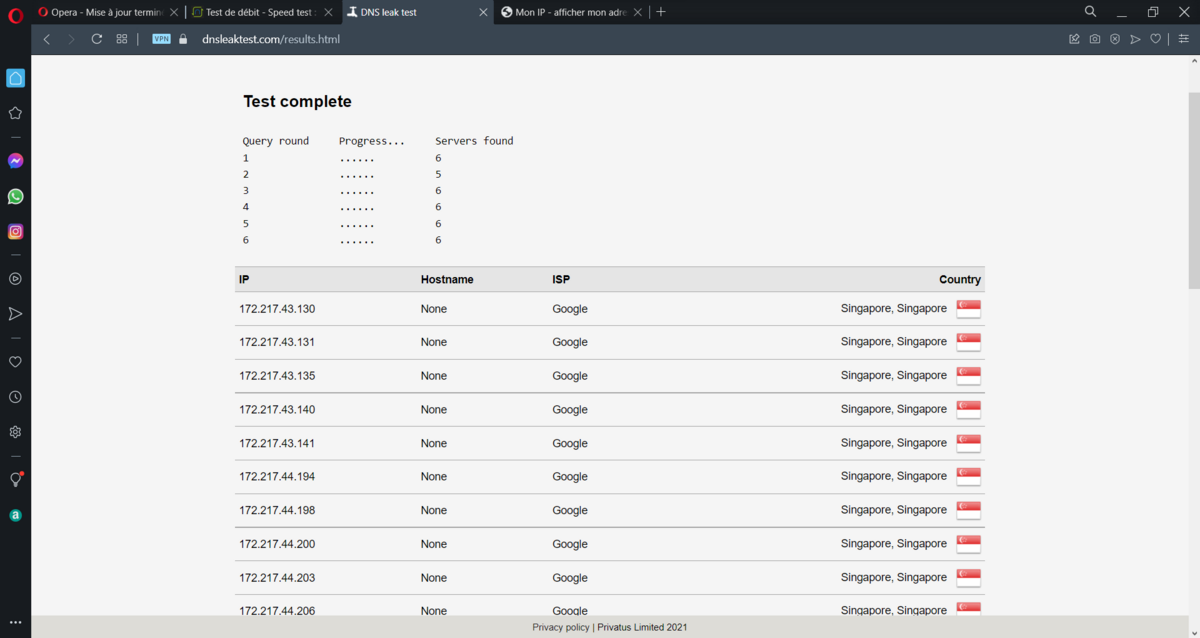Open the Player panel in sidebar
Image resolution: width=1200 pixels, height=638 pixels.
click(x=15, y=279)
